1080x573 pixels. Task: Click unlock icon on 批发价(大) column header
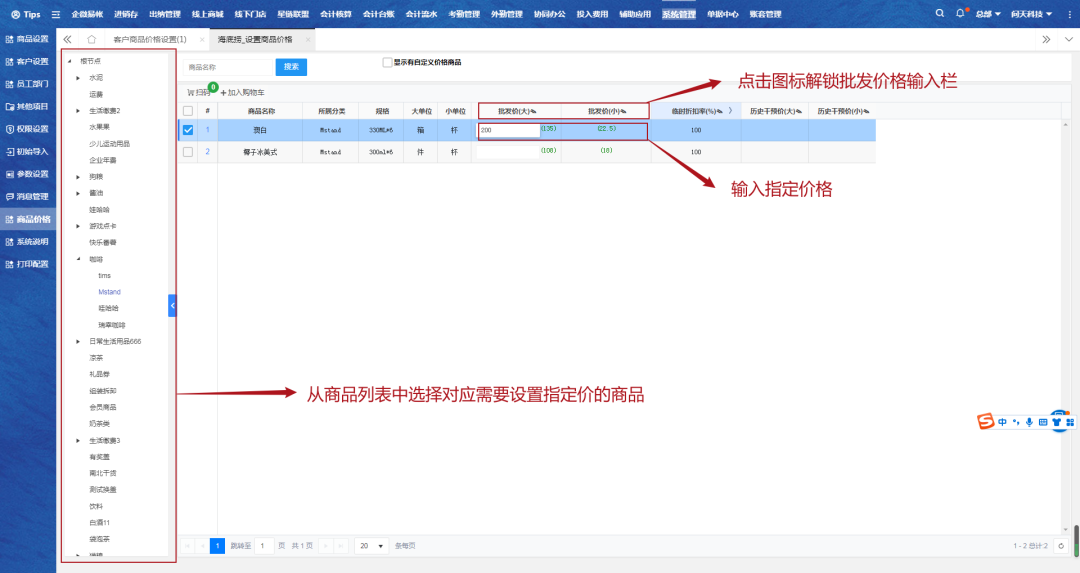click(533, 111)
